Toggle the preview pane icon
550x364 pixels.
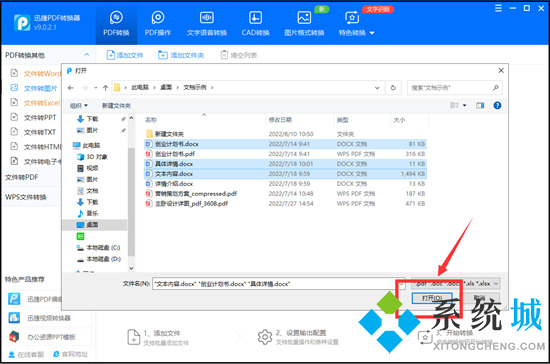point(480,105)
